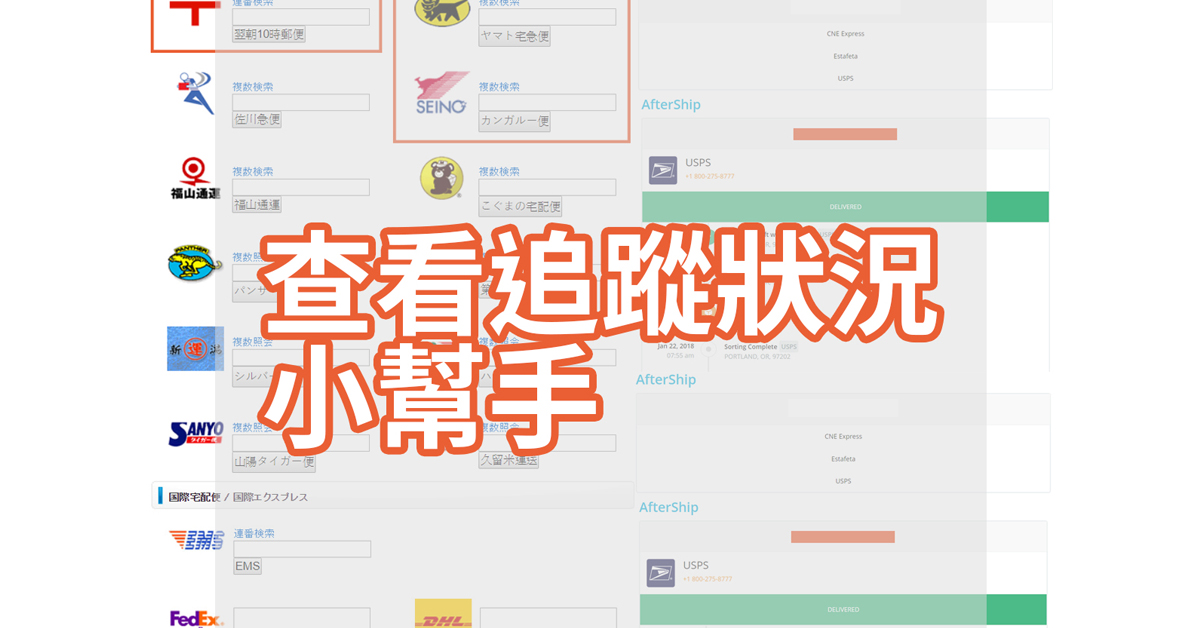Click the SANYO Tiger logo
Image resolution: width=1200 pixels, height=628 pixels.
tap(196, 433)
